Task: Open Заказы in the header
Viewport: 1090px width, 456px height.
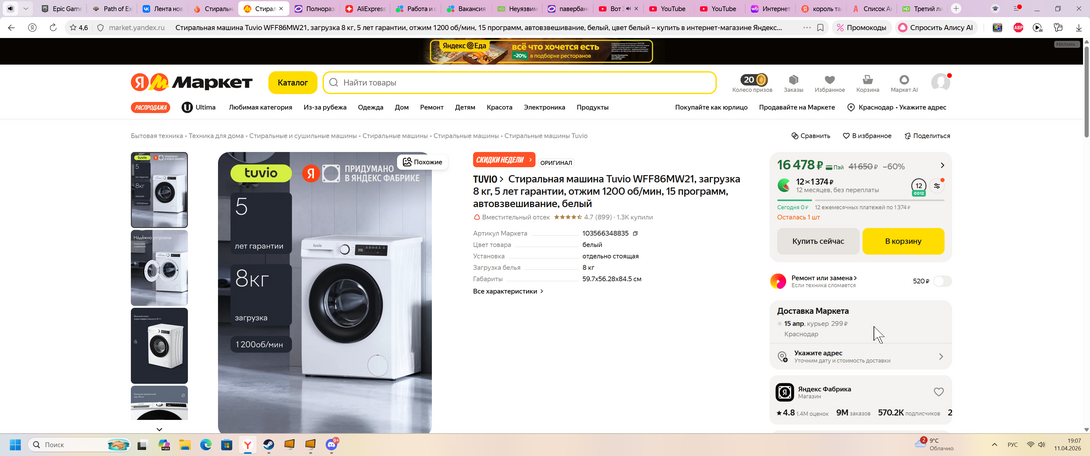Action: click(x=793, y=83)
